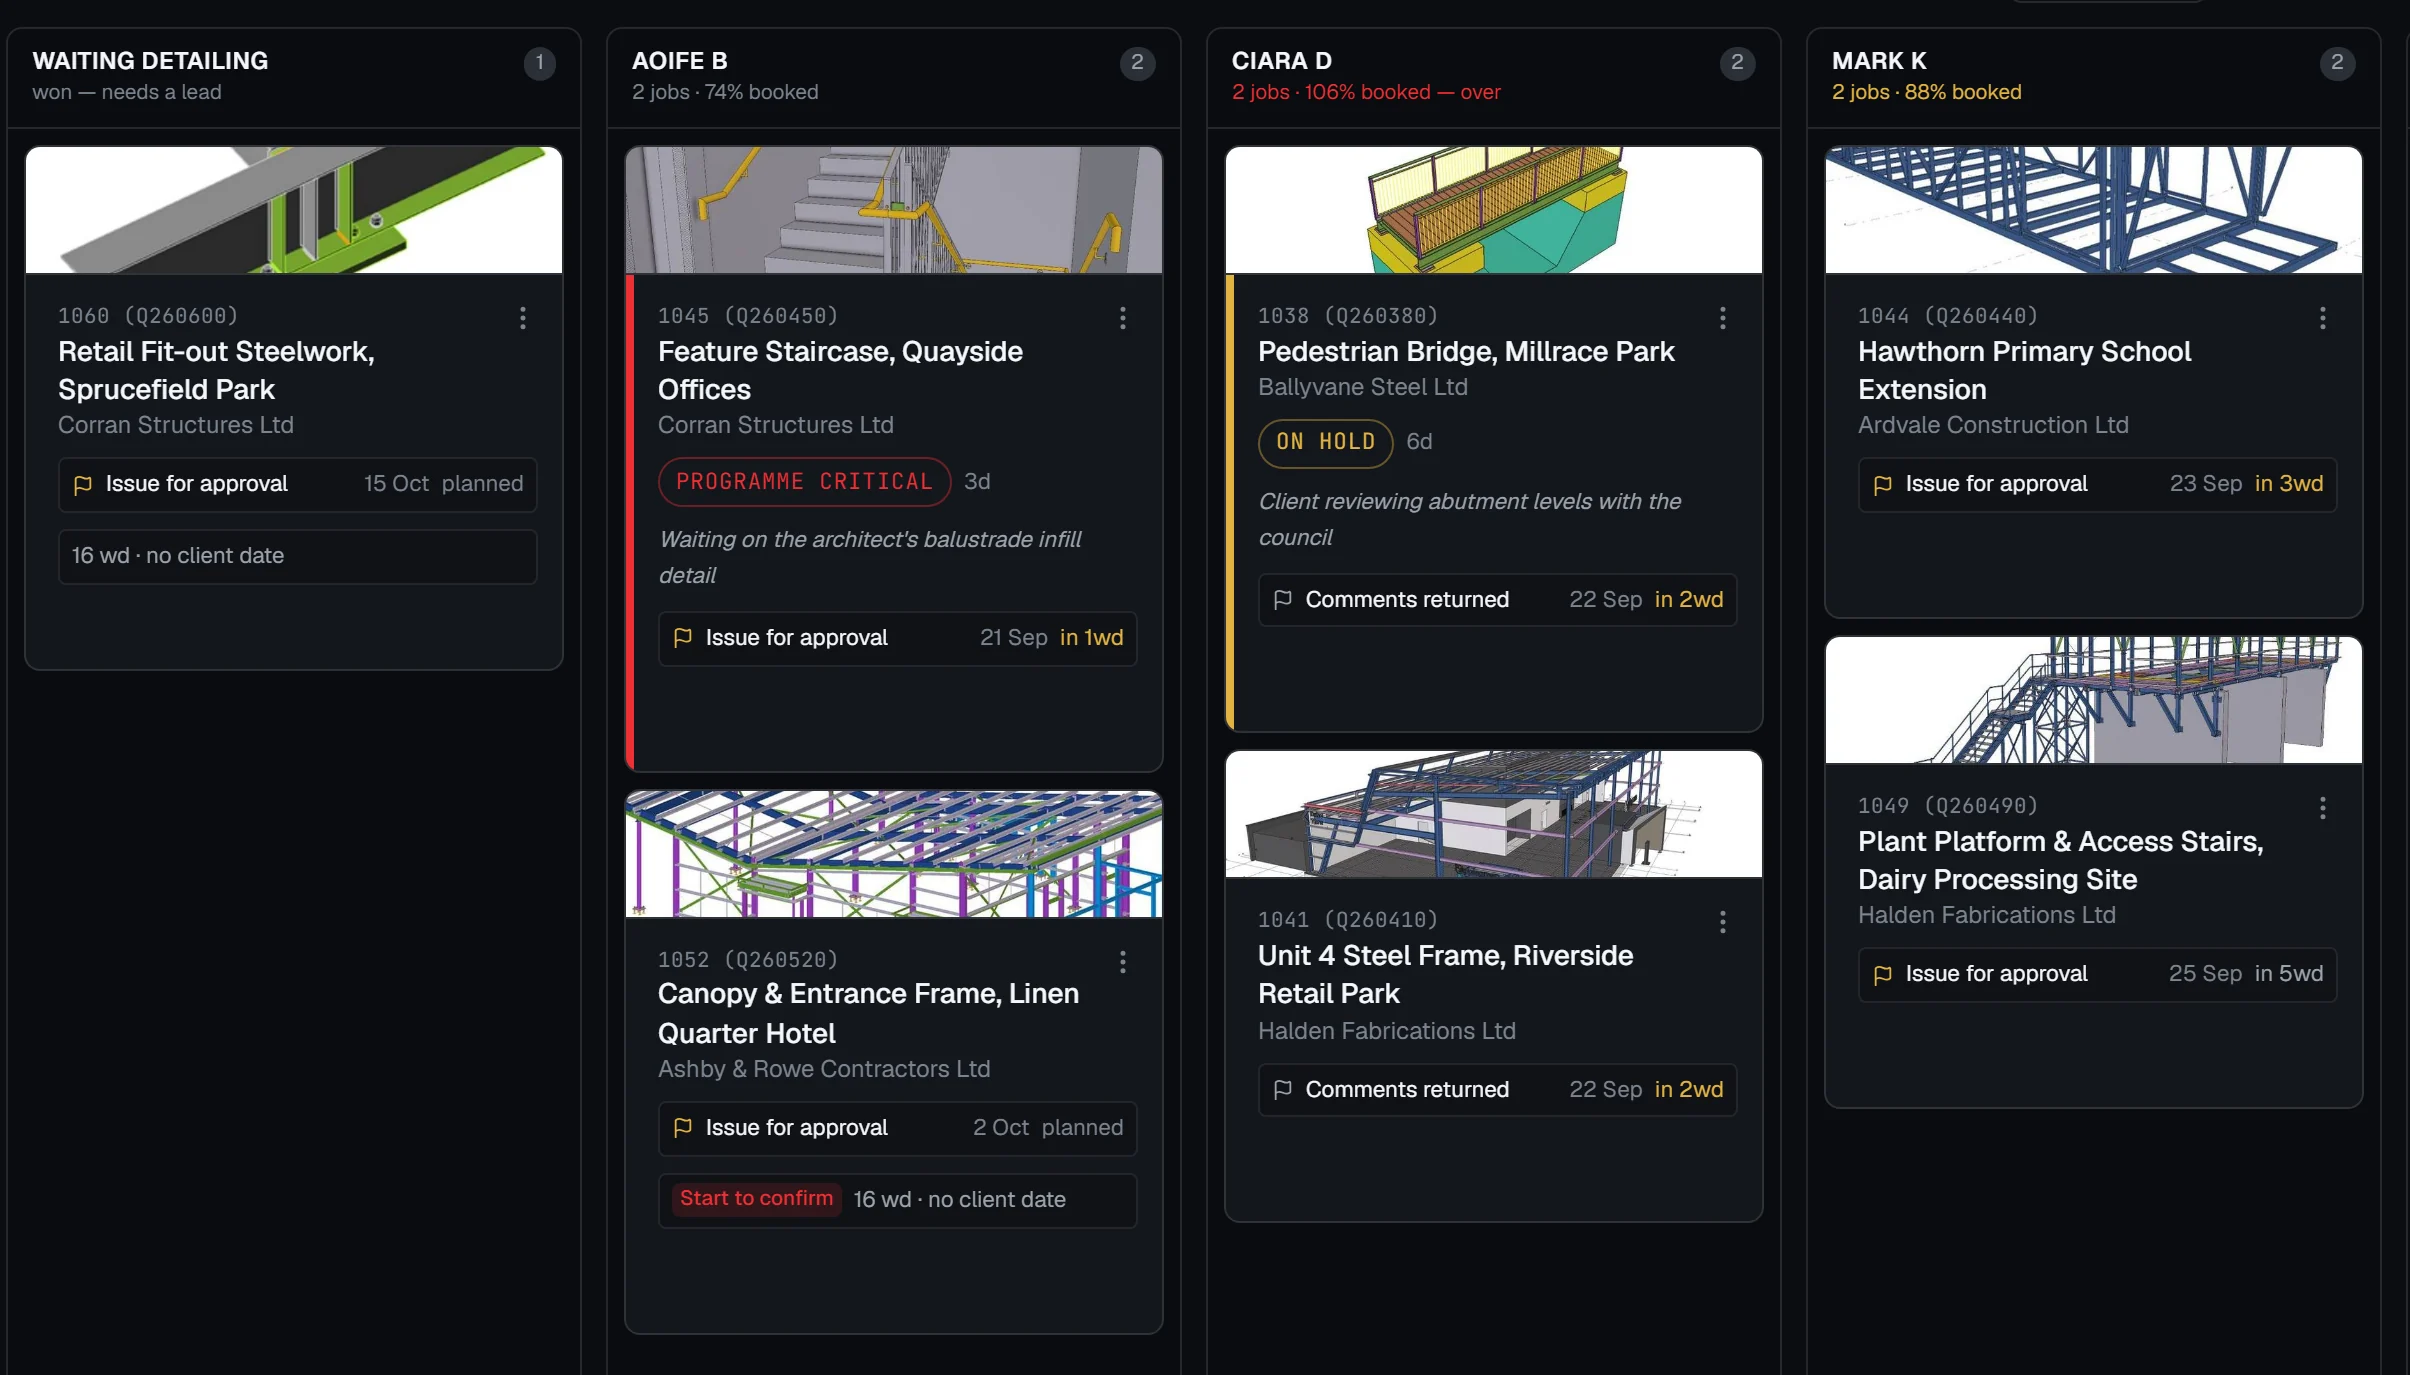
Task: Open the three-dot menu on Hawthorn Primary School card
Action: pyautogui.click(x=2322, y=318)
